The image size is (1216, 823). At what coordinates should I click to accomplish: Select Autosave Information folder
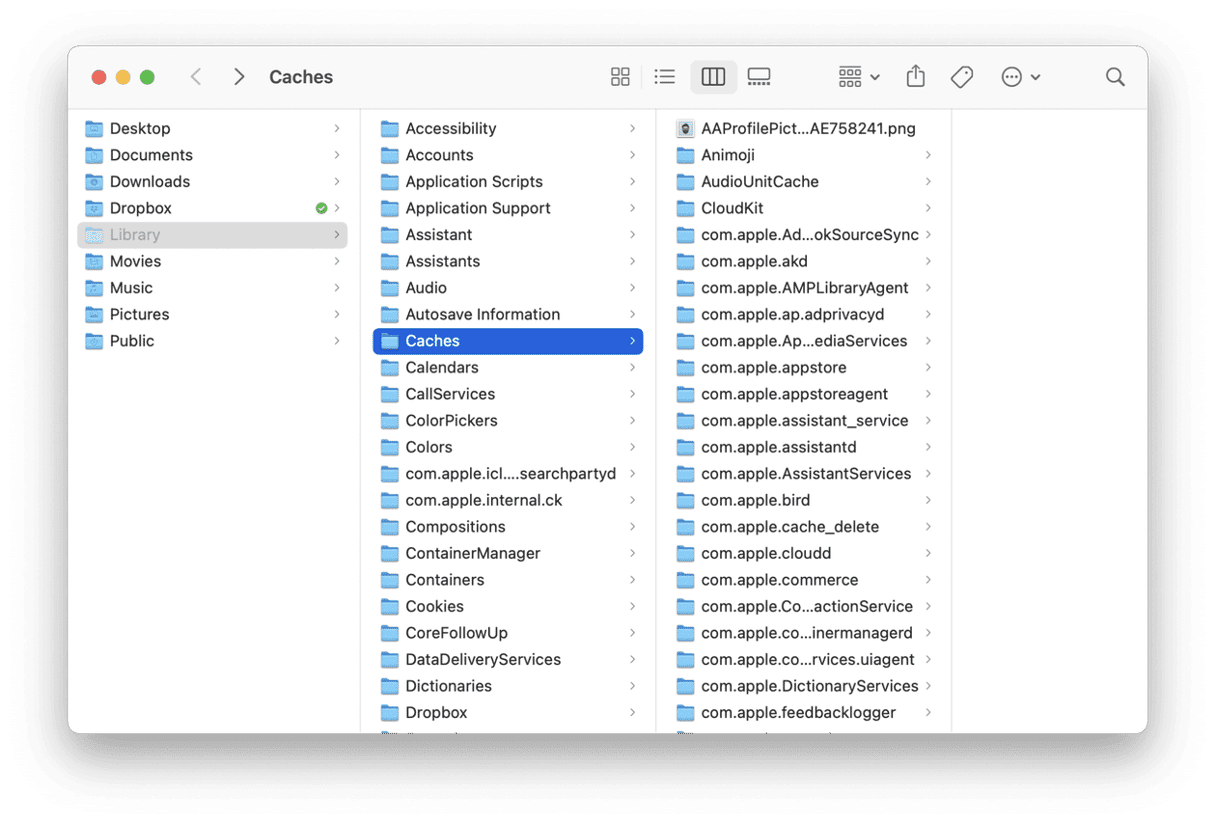click(x=508, y=314)
